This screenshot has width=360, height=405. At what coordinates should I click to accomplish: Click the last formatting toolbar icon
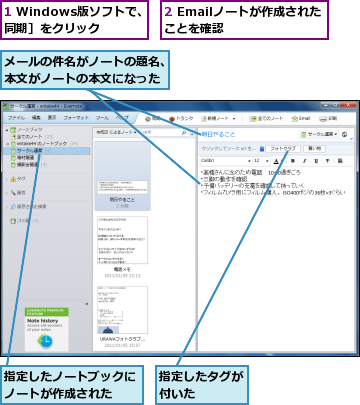[x=340, y=161]
